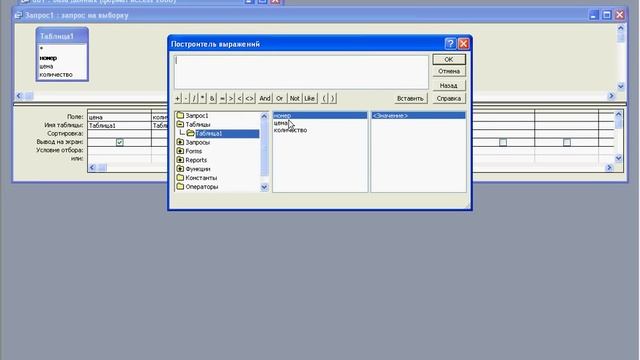The image size is (640, 360).
Task: Expand the Reports folder
Action: [180, 160]
